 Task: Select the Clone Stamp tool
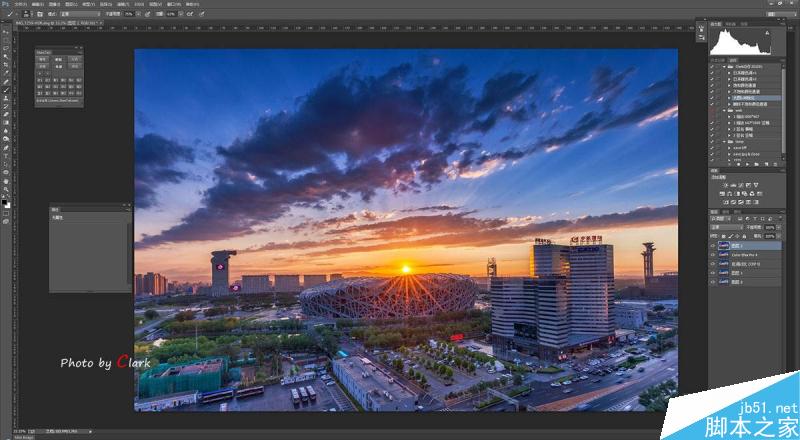coord(6,98)
